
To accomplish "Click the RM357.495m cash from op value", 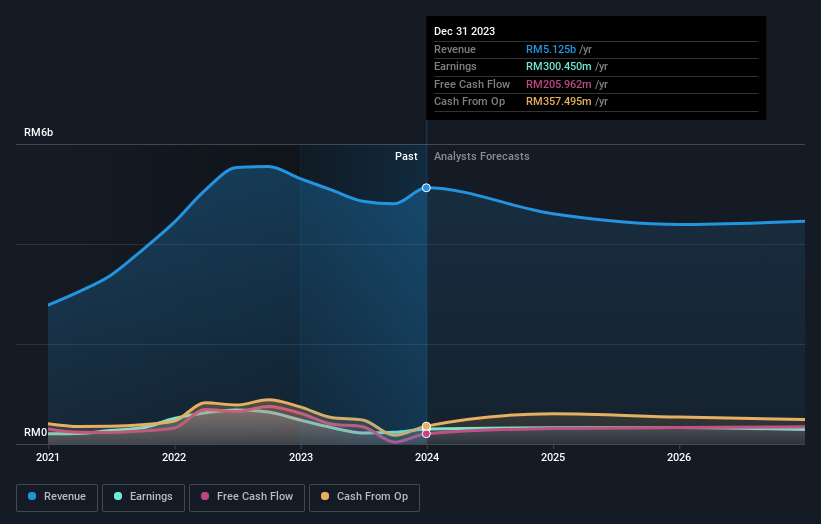I will (559, 102).
